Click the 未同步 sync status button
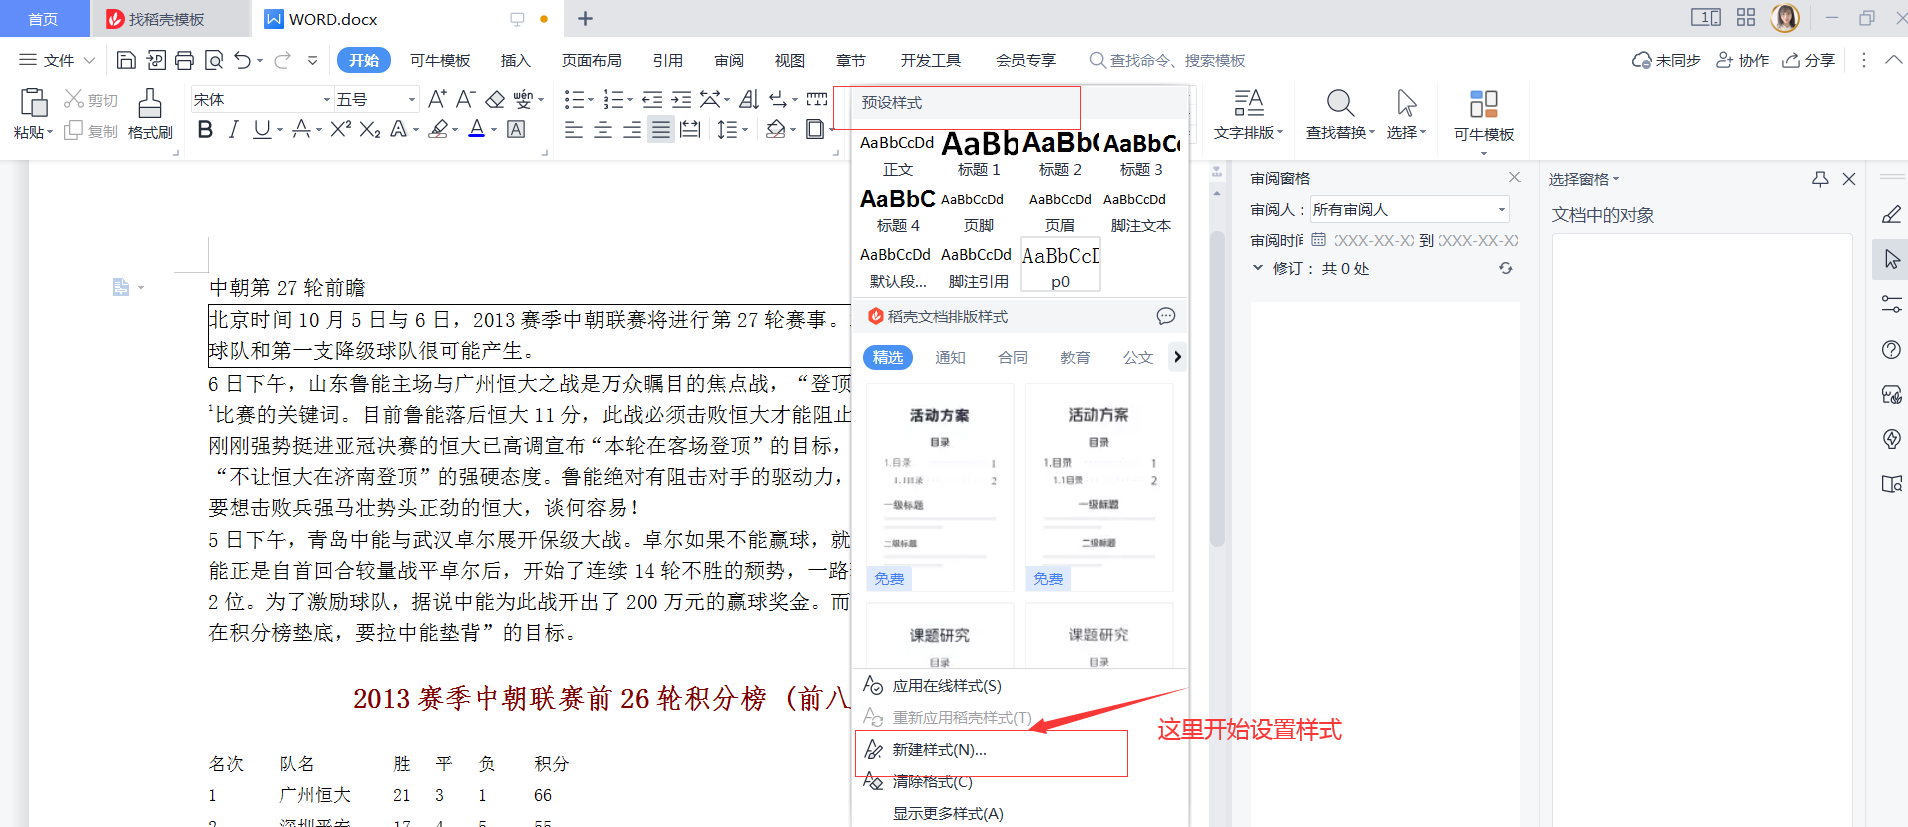Viewport: 1908px width, 827px height. click(x=1666, y=60)
